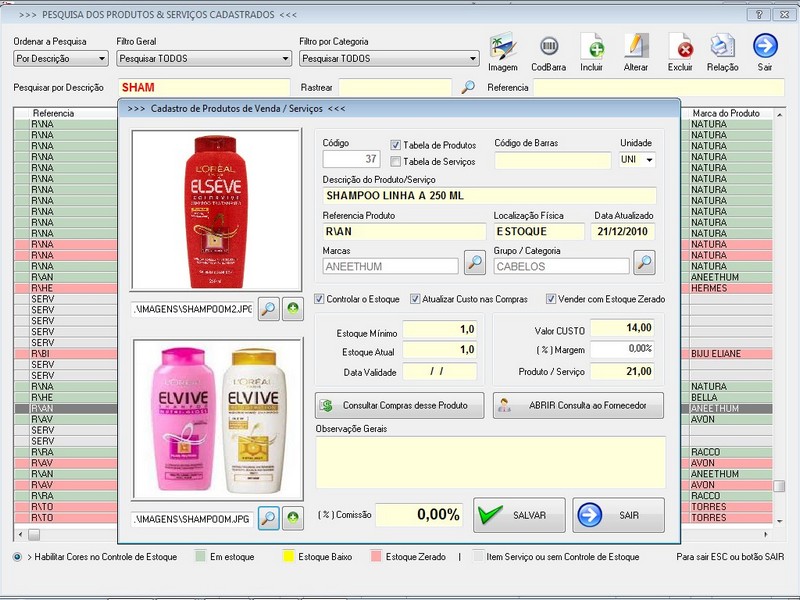Click Referencia column header

pos(53,113)
